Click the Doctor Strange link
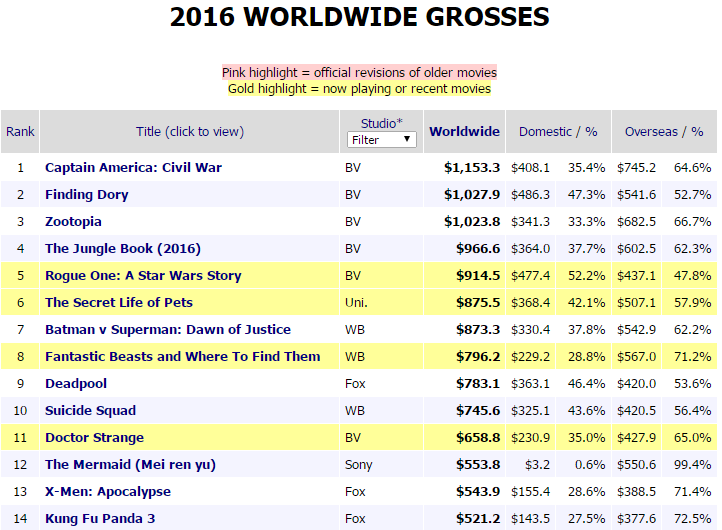The height and width of the screenshot is (530, 722). point(94,437)
